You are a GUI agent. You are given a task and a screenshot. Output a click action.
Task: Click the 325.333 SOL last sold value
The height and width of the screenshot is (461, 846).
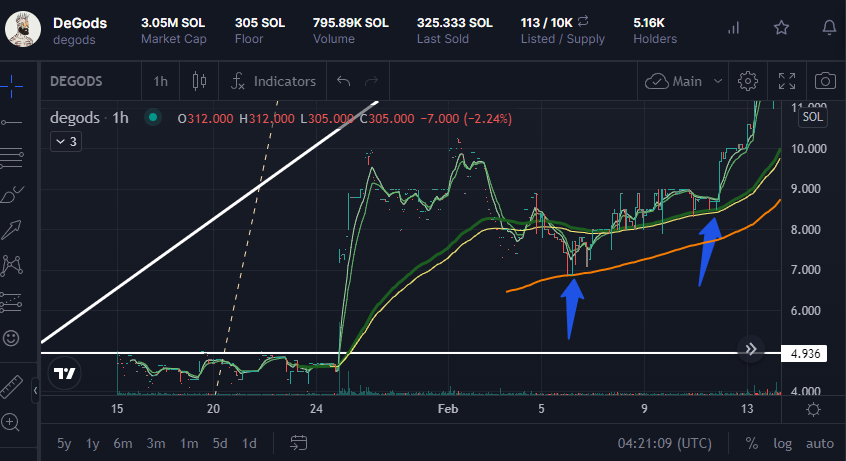click(454, 23)
